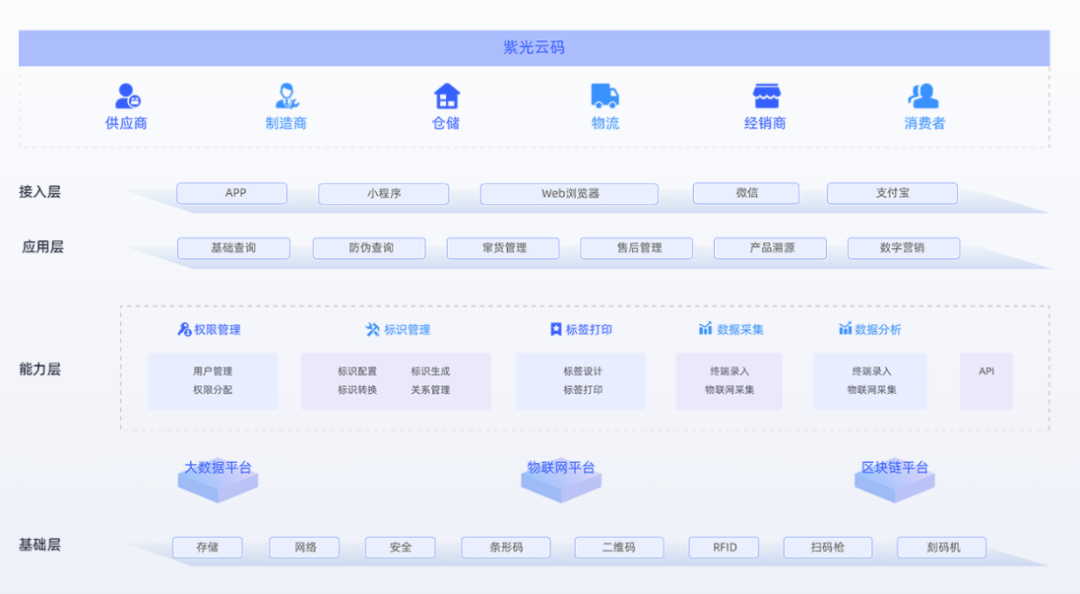Select the 产品溯源 box
This screenshot has width=1080, height=594.
tap(770, 248)
